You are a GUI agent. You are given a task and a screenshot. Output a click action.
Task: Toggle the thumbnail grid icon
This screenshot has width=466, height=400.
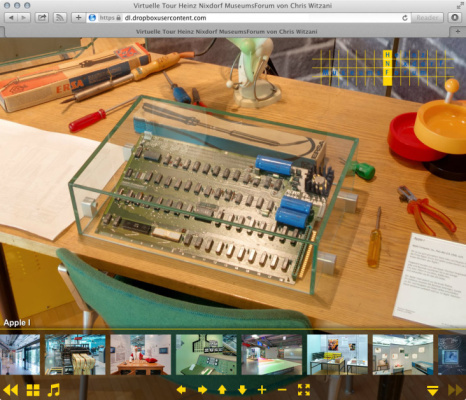[33, 390]
